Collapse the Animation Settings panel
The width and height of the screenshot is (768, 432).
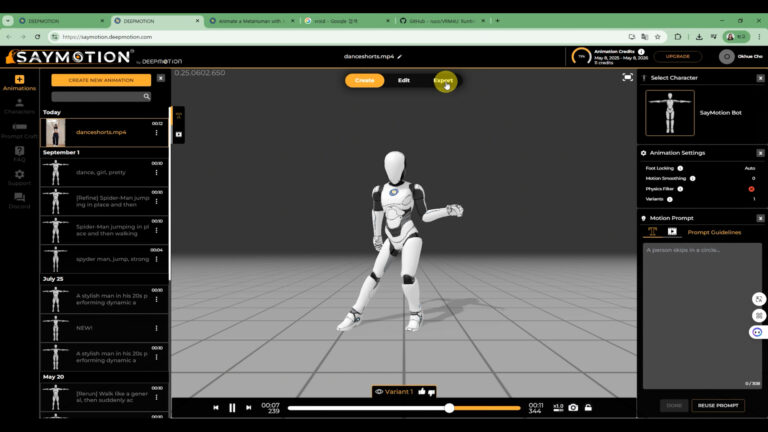[760, 153]
